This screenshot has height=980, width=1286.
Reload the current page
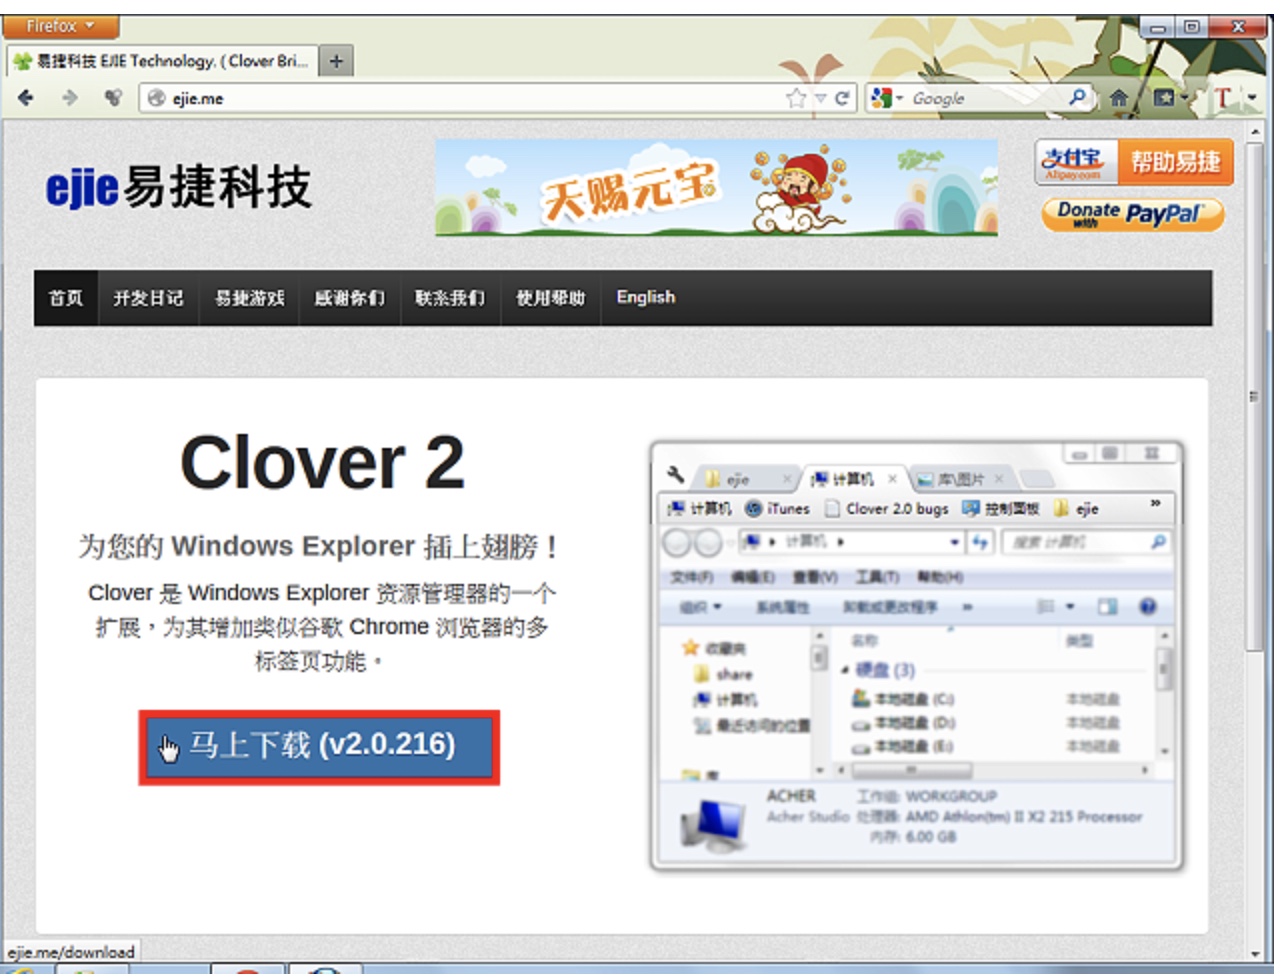842,98
